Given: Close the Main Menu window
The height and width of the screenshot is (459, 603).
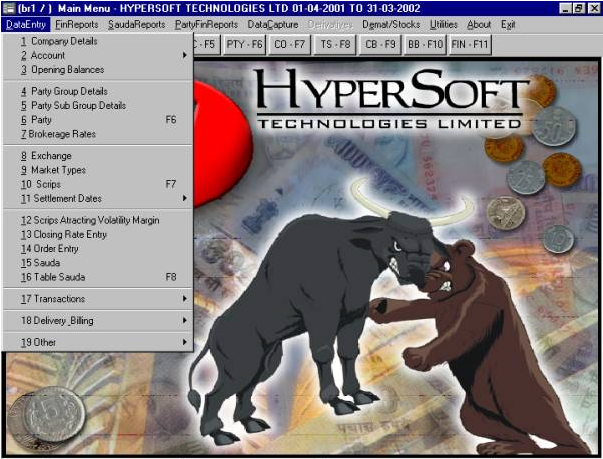Looking at the screenshot, I should [x=594, y=8].
